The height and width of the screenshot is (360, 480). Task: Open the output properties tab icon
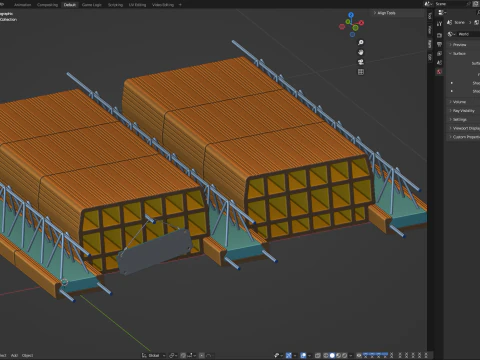439,44
